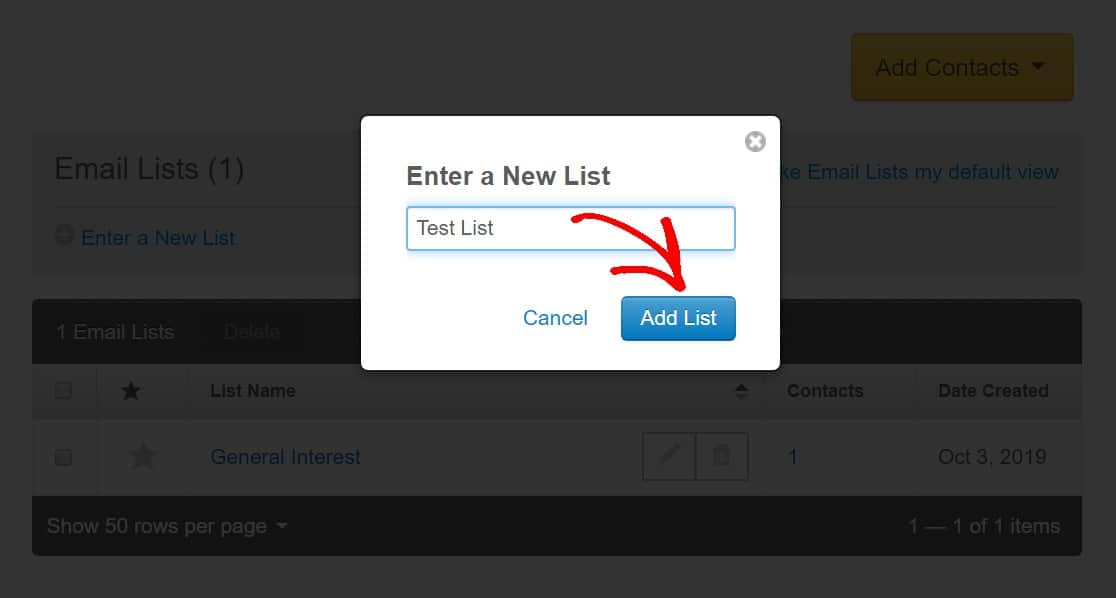Image resolution: width=1116 pixels, height=598 pixels.
Task: Click the Add List button
Action: [x=678, y=318]
